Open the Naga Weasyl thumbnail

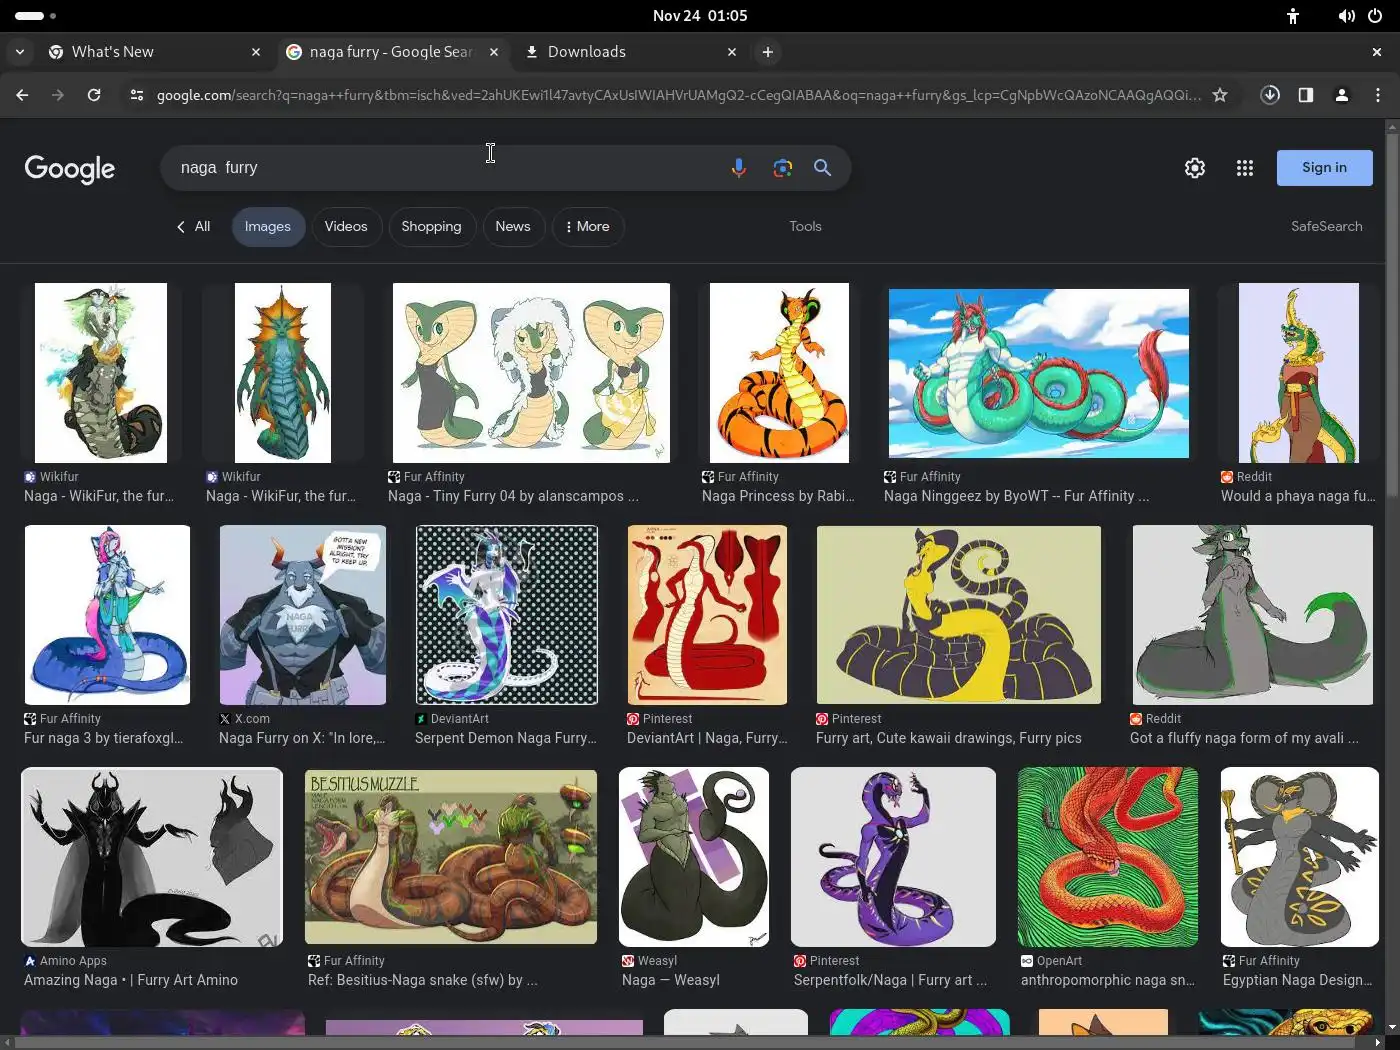tap(694, 857)
